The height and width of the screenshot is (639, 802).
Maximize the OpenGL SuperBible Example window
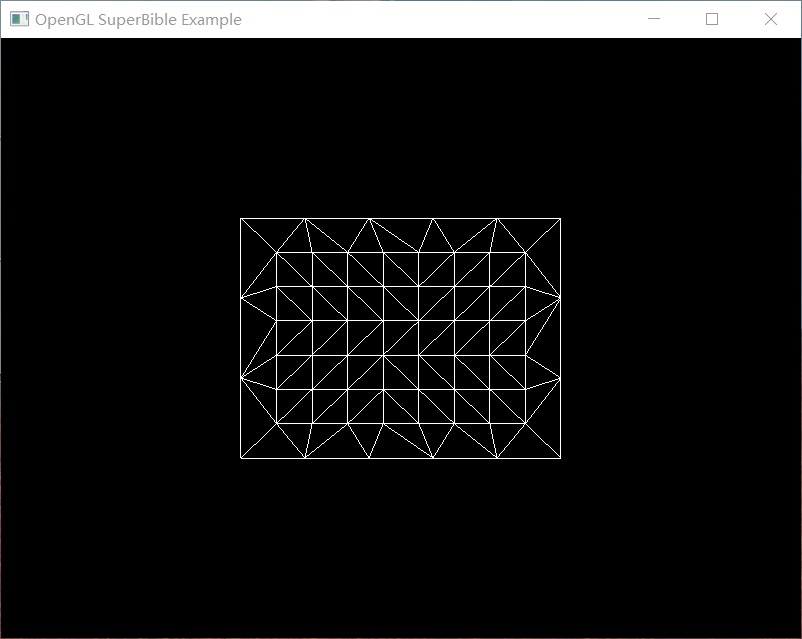click(712, 19)
